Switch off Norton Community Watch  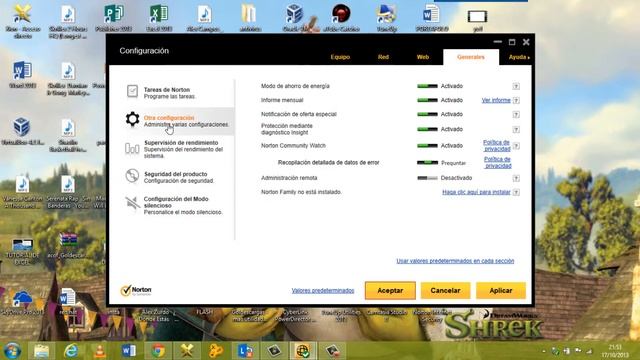tap(427, 146)
